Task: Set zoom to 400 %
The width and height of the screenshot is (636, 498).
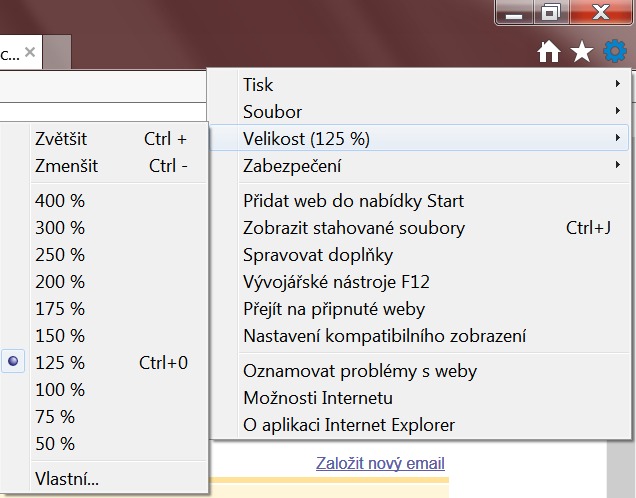Action: click(60, 201)
